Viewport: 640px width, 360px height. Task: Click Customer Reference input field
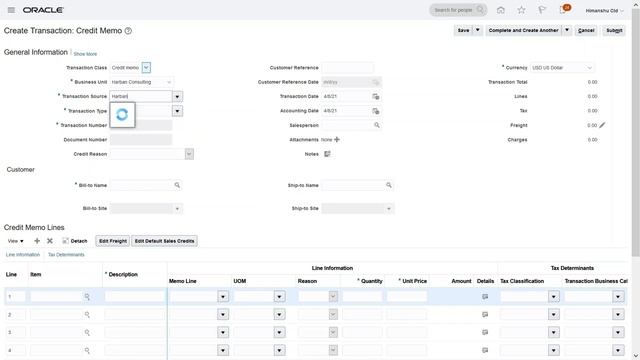pyautogui.click(x=347, y=68)
